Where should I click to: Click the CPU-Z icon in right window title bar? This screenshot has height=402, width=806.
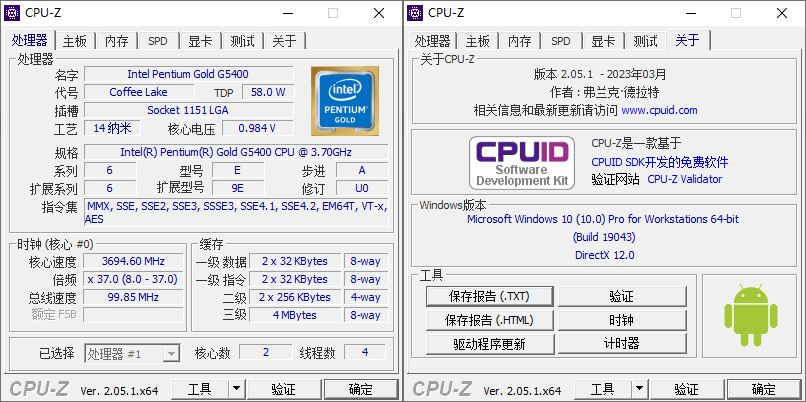coord(416,13)
